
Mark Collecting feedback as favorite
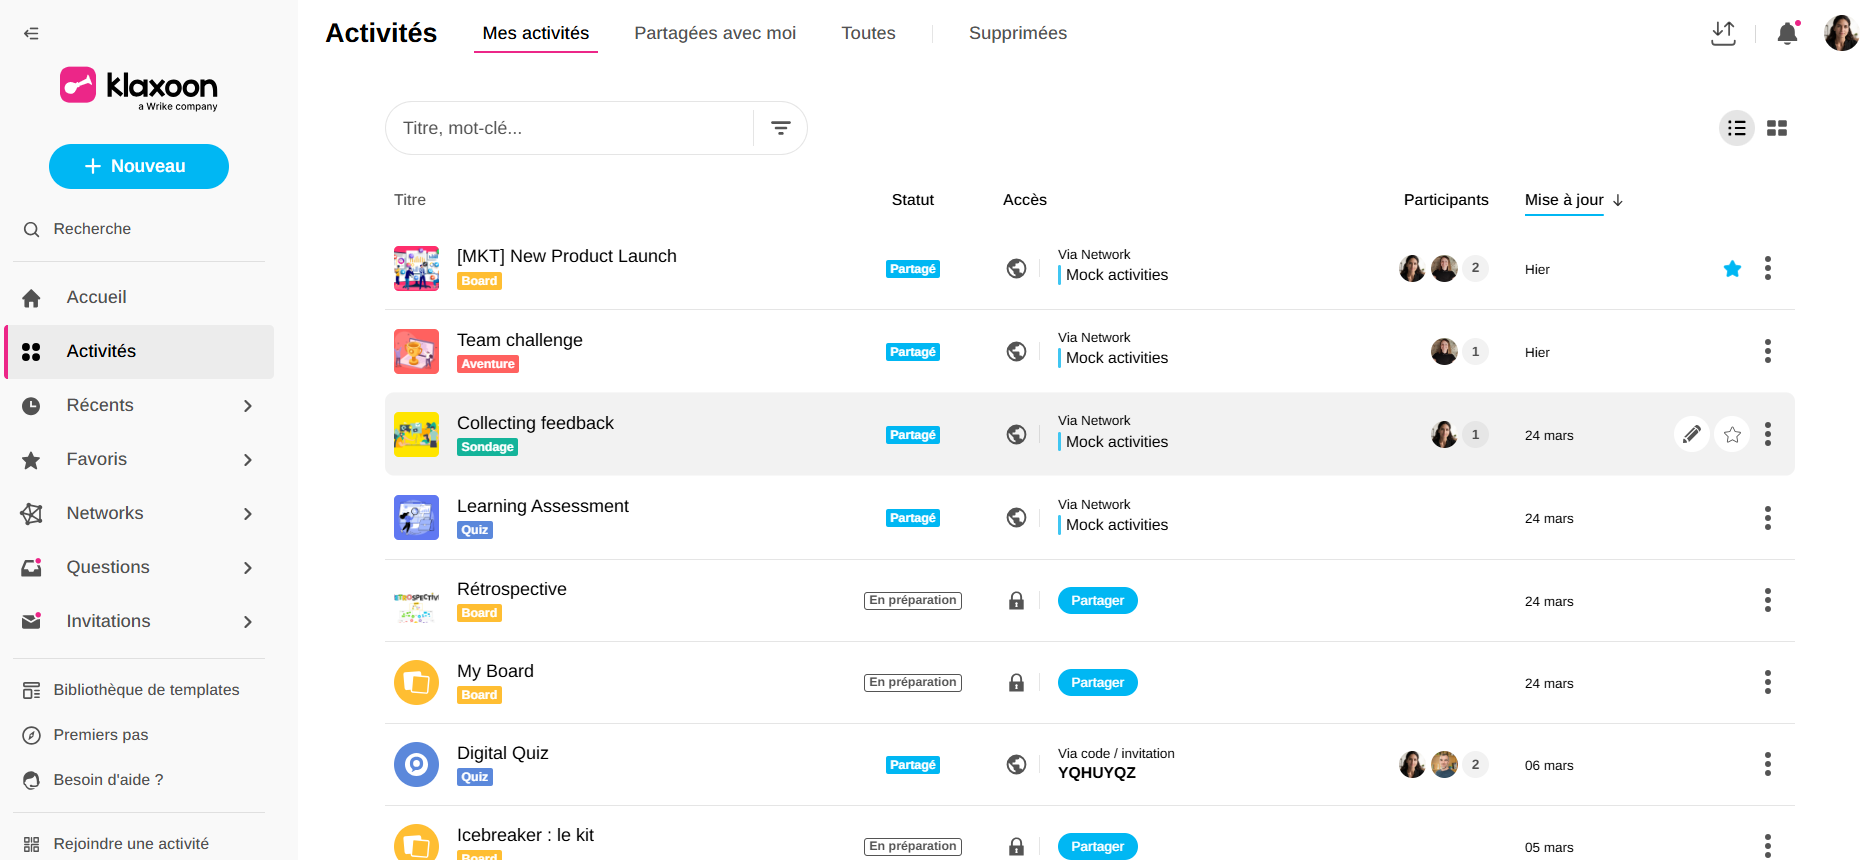click(x=1732, y=434)
